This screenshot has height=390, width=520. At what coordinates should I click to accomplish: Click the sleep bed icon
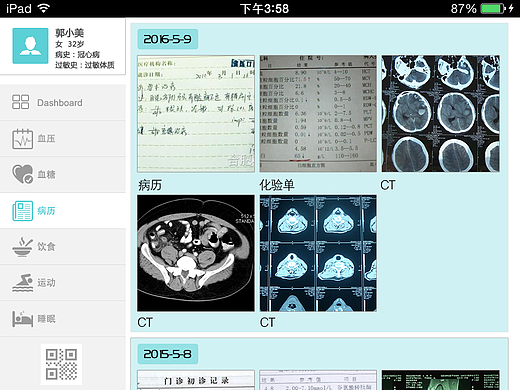tap(22, 319)
